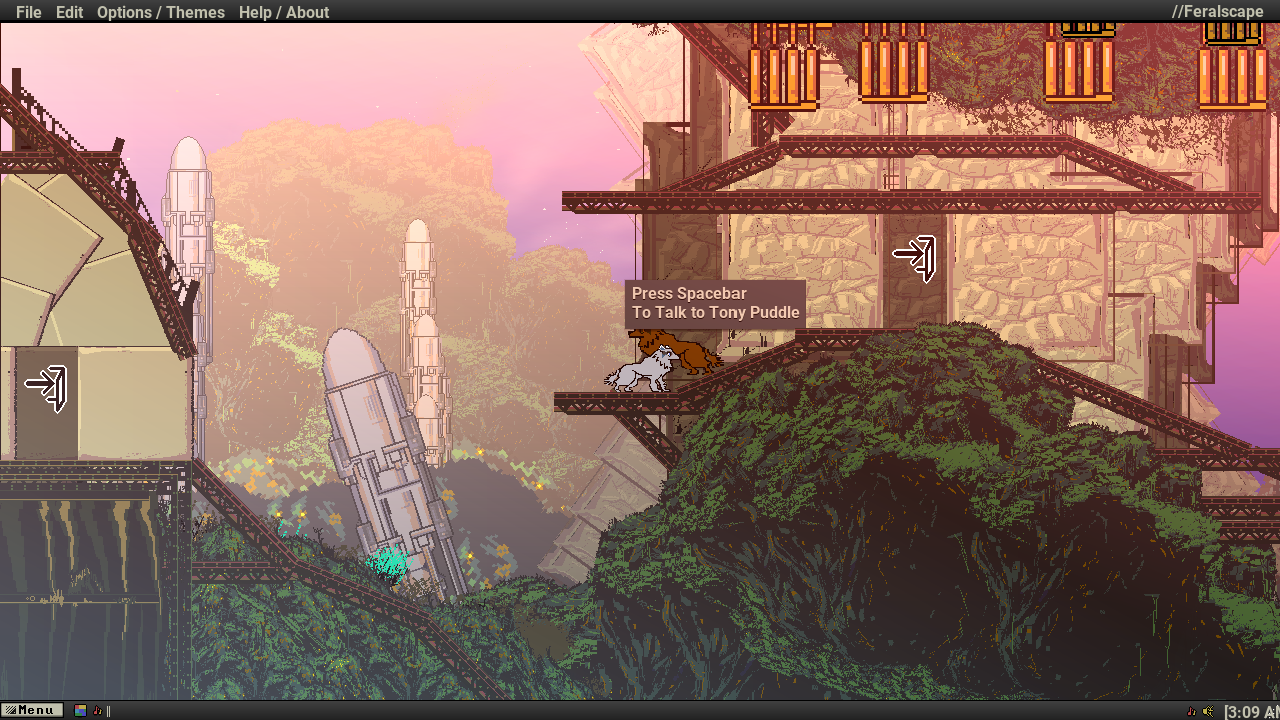This screenshot has width=1280, height=720.
Task: Click the //Feralscape title label
Action: [1220, 11]
